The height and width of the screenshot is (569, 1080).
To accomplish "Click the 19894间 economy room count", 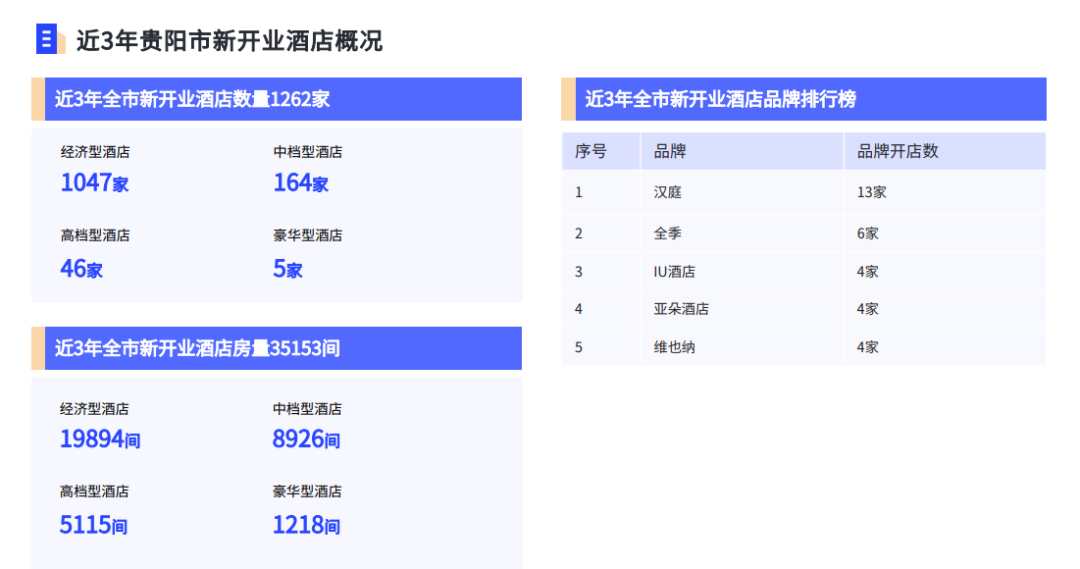I will 100,439.
